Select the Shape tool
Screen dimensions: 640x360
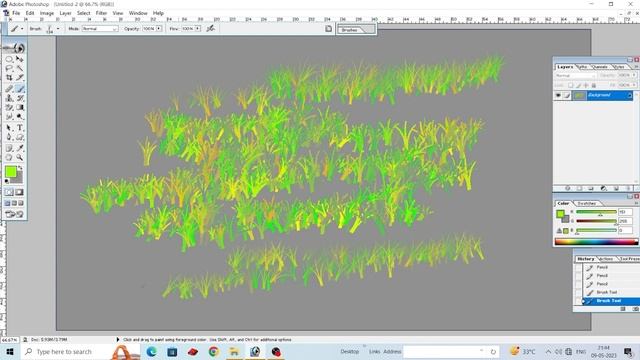tap(20, 137)
